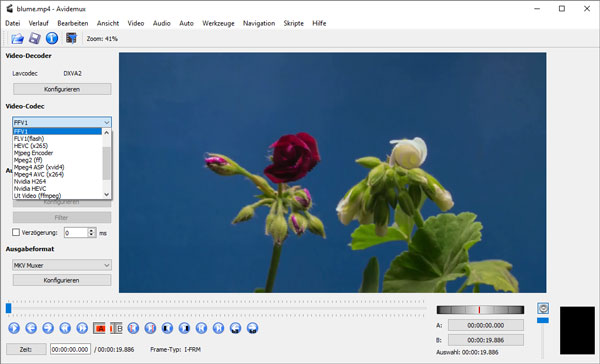The width and height of the screenshot is (600, 364).
Task: Set selection start marker A
Action: (x=99, y=328)
